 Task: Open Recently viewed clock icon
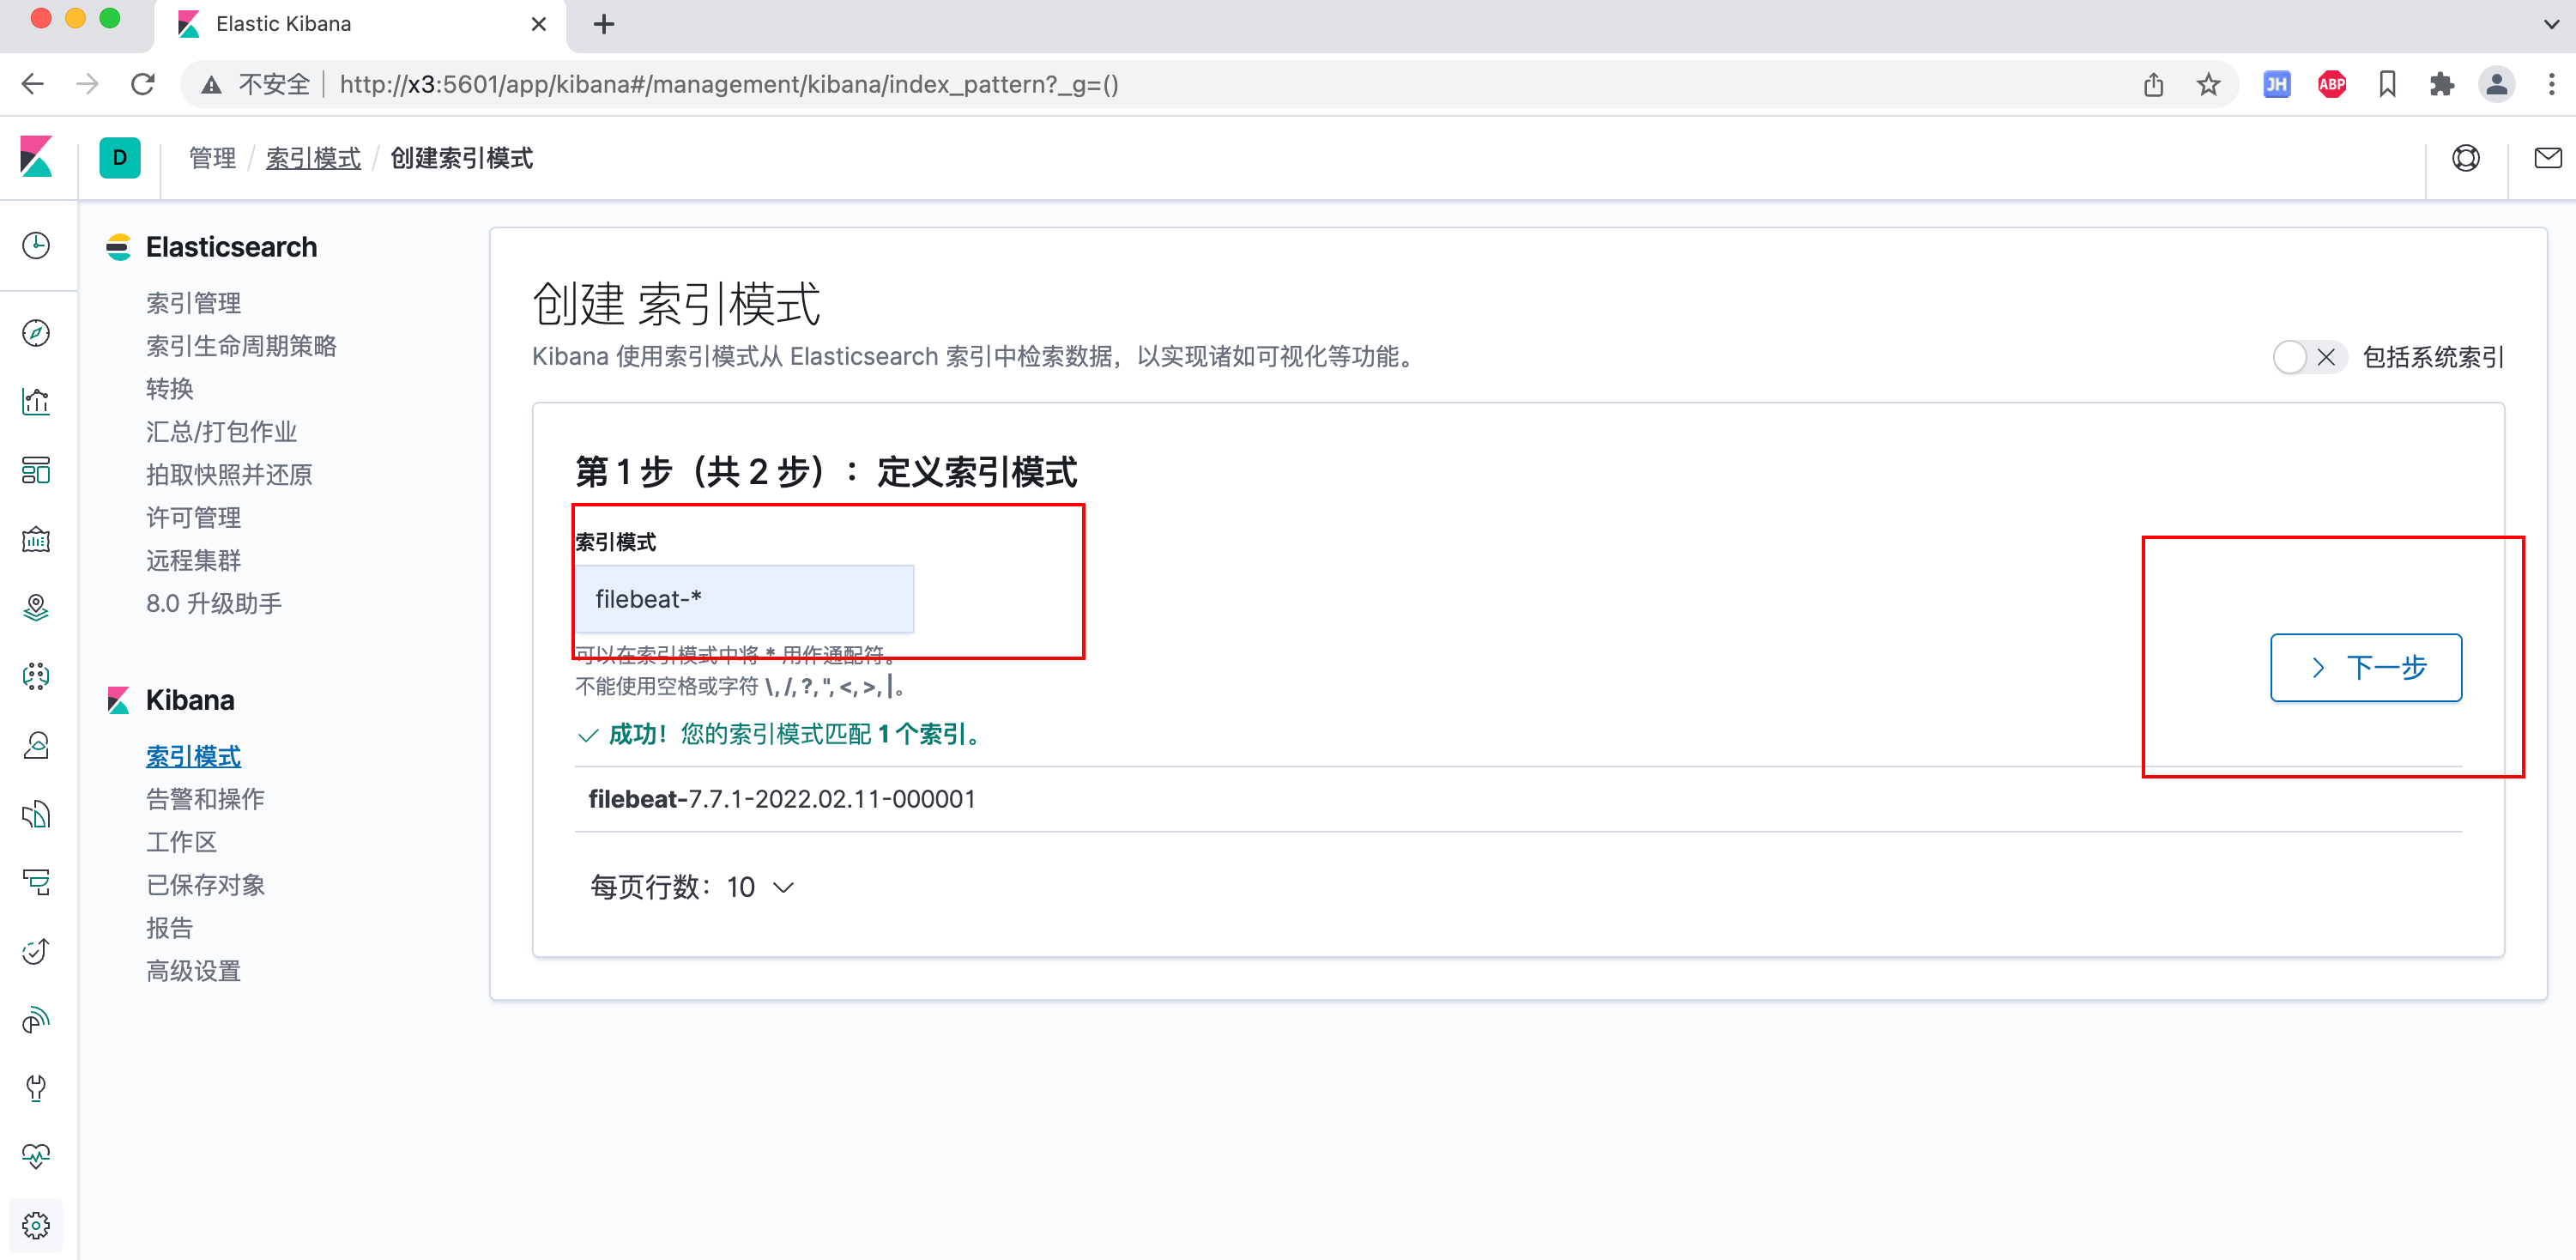[x=36, y=246]
